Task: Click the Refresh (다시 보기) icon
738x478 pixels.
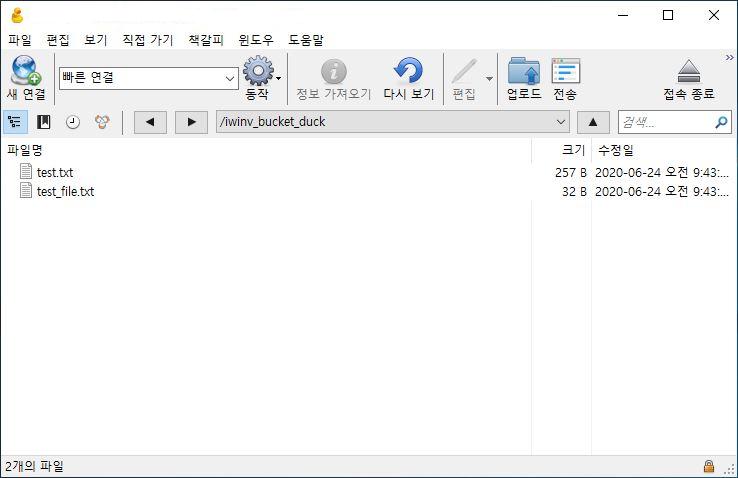Action: click(408, 71)
